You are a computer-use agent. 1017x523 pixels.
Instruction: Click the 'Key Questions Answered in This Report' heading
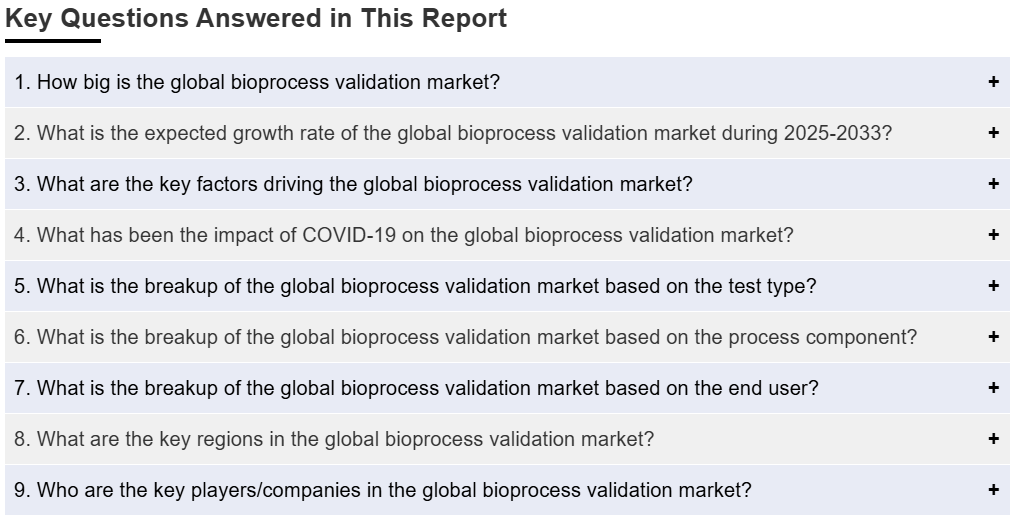tap(256, 18)
